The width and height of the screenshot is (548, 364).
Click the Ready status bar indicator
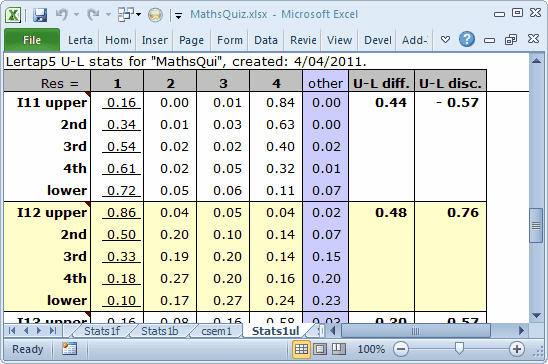tap(27, 349)
